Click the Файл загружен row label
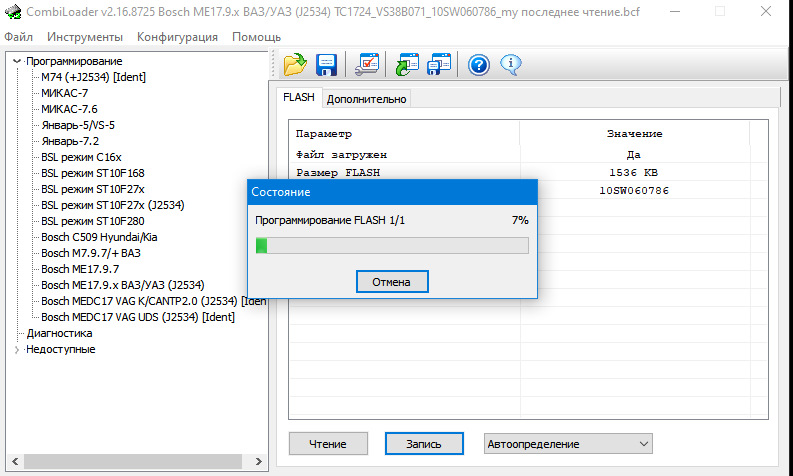 point(341,155)
